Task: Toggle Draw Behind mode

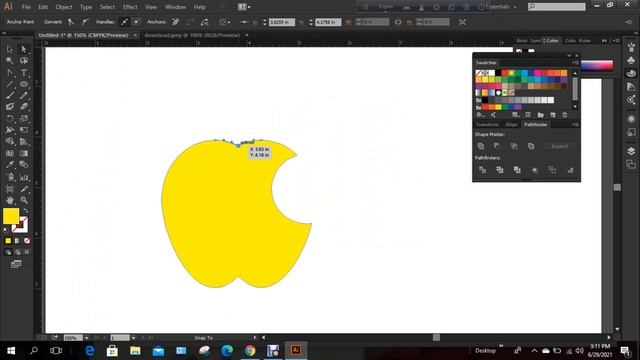Action: [x=17, y=252]
